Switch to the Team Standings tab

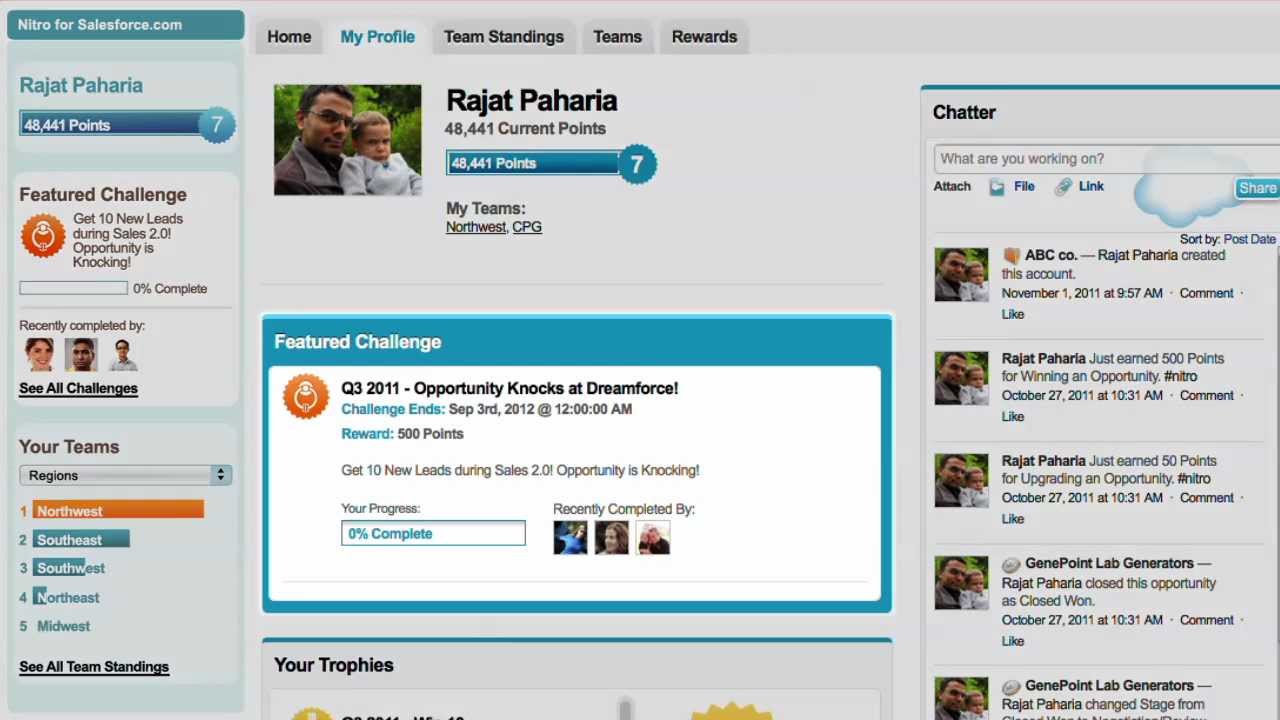point(504,37)
